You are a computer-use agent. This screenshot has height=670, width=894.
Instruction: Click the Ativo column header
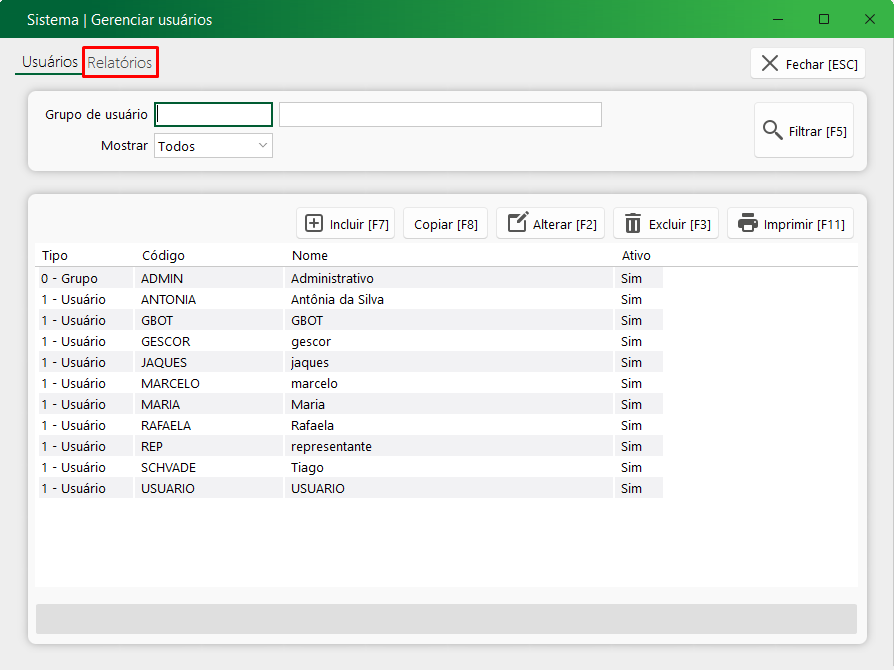636,256
